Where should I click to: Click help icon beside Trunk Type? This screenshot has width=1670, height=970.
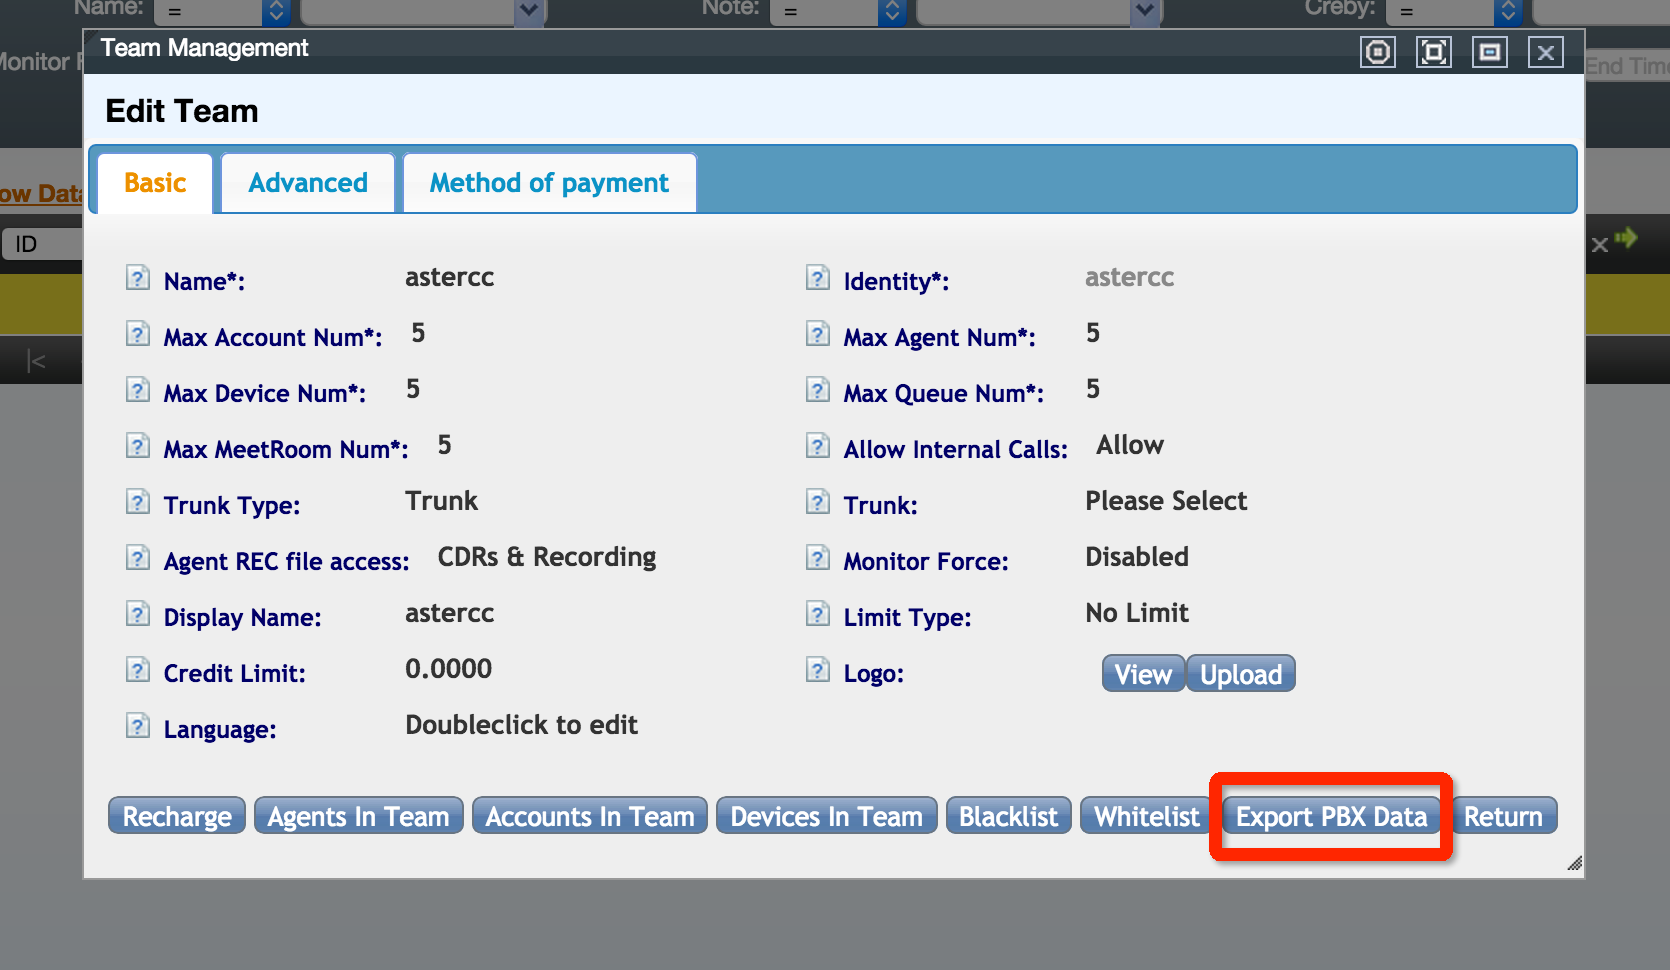click(138, 502)
